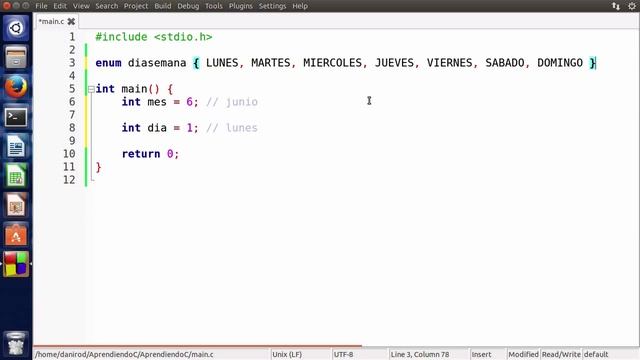Click the Code::Blocks colored blocks launcher icon
The width and height of the screenshot is (640, 360).
[x=16, y=264]
